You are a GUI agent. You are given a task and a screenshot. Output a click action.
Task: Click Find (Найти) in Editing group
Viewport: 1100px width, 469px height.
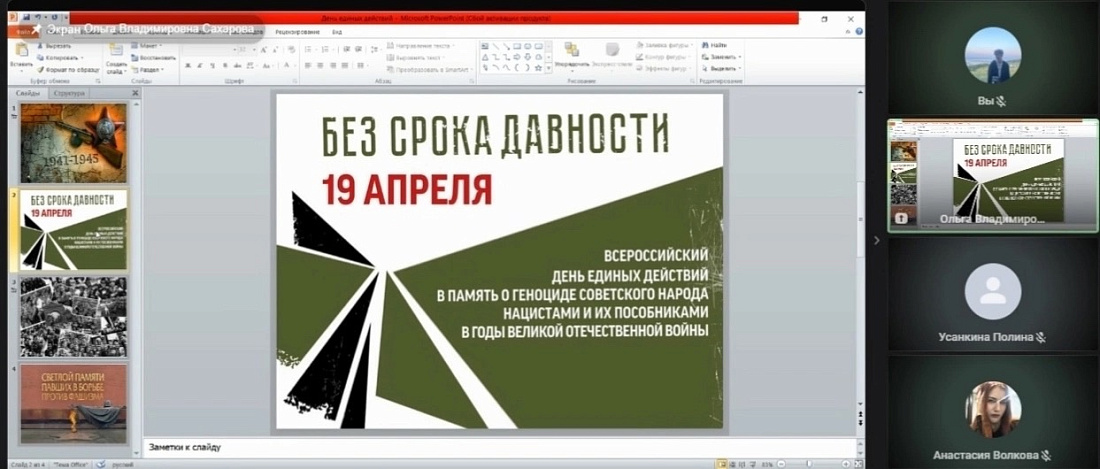click(715, 46)
